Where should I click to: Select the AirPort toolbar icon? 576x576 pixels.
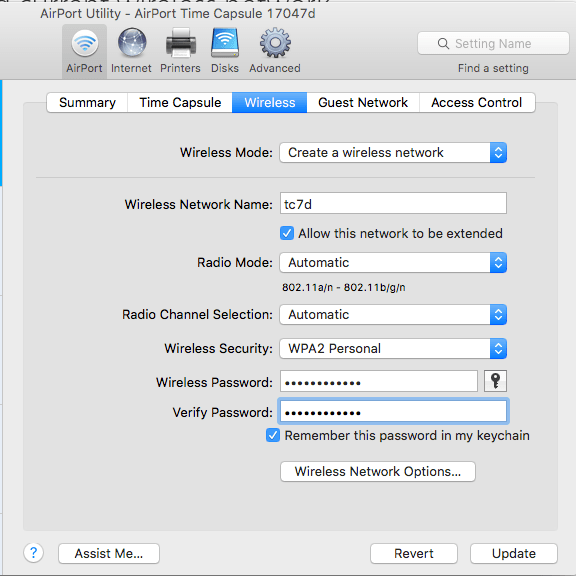pyautogui.click(x=84, y=51)
